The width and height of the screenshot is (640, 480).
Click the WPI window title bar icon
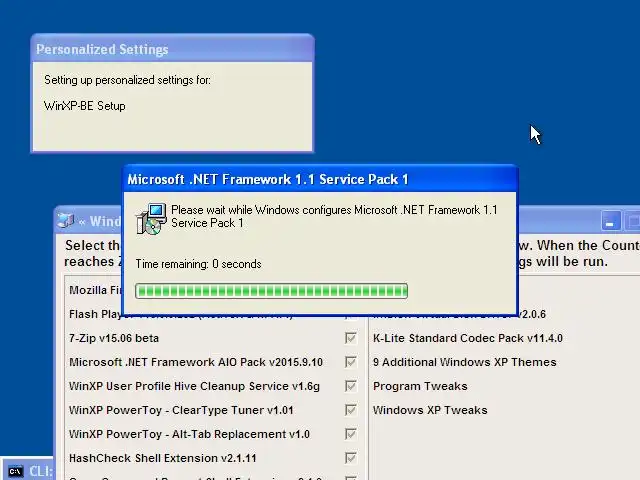(65, 220)
